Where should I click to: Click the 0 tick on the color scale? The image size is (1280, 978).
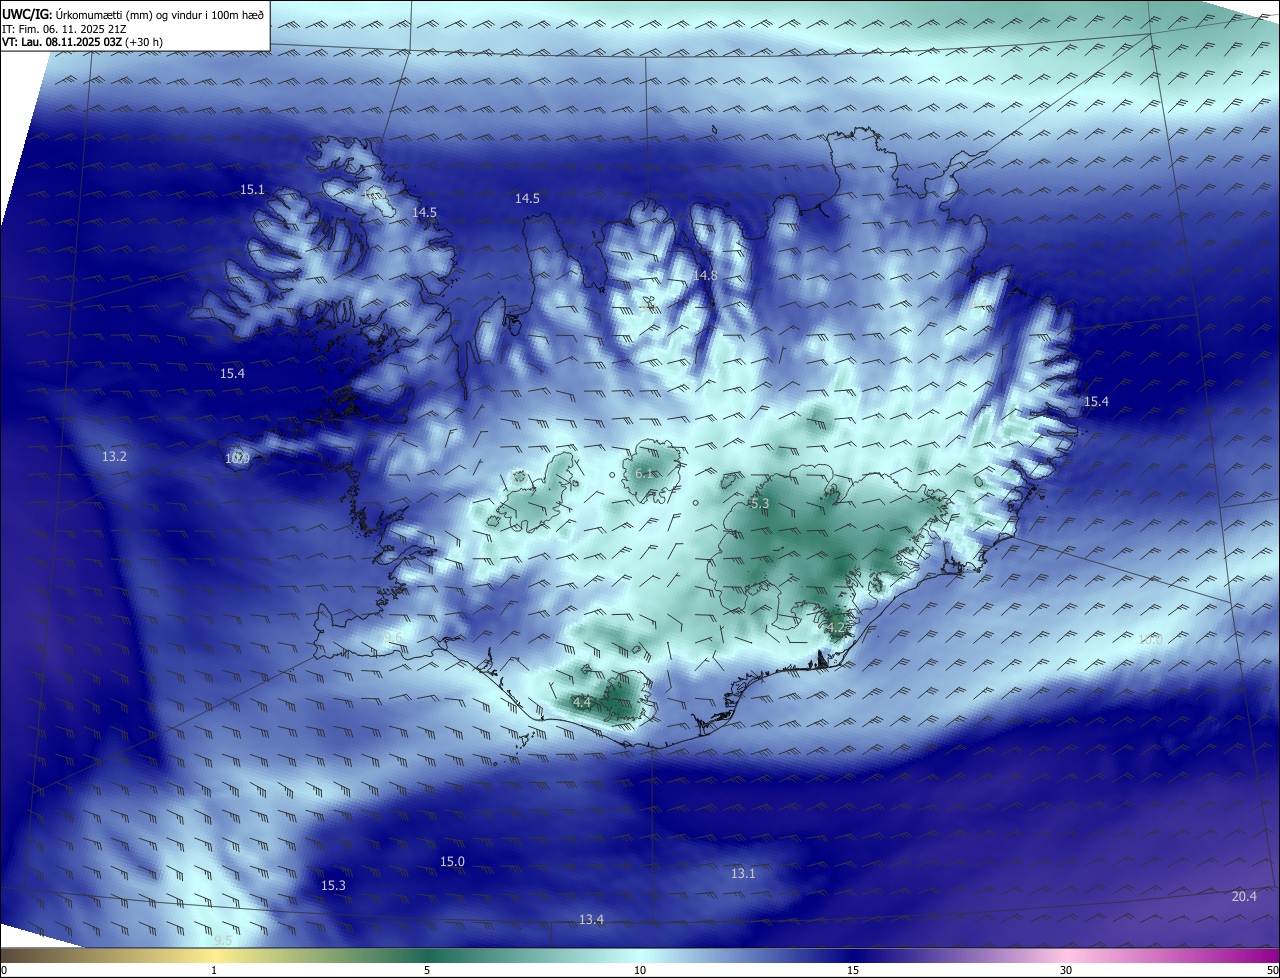click(4, 970)
